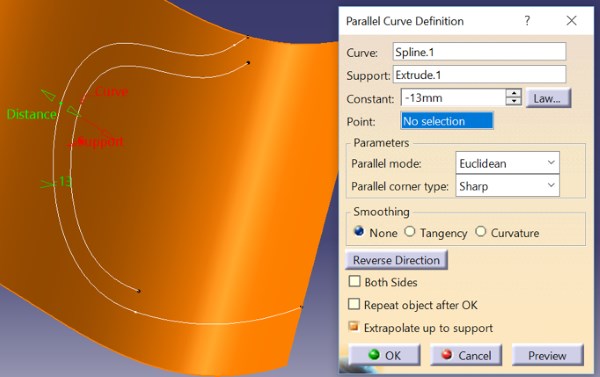Click the Preview button
Viewport: 600px width, 377px height.
point(548,355)
